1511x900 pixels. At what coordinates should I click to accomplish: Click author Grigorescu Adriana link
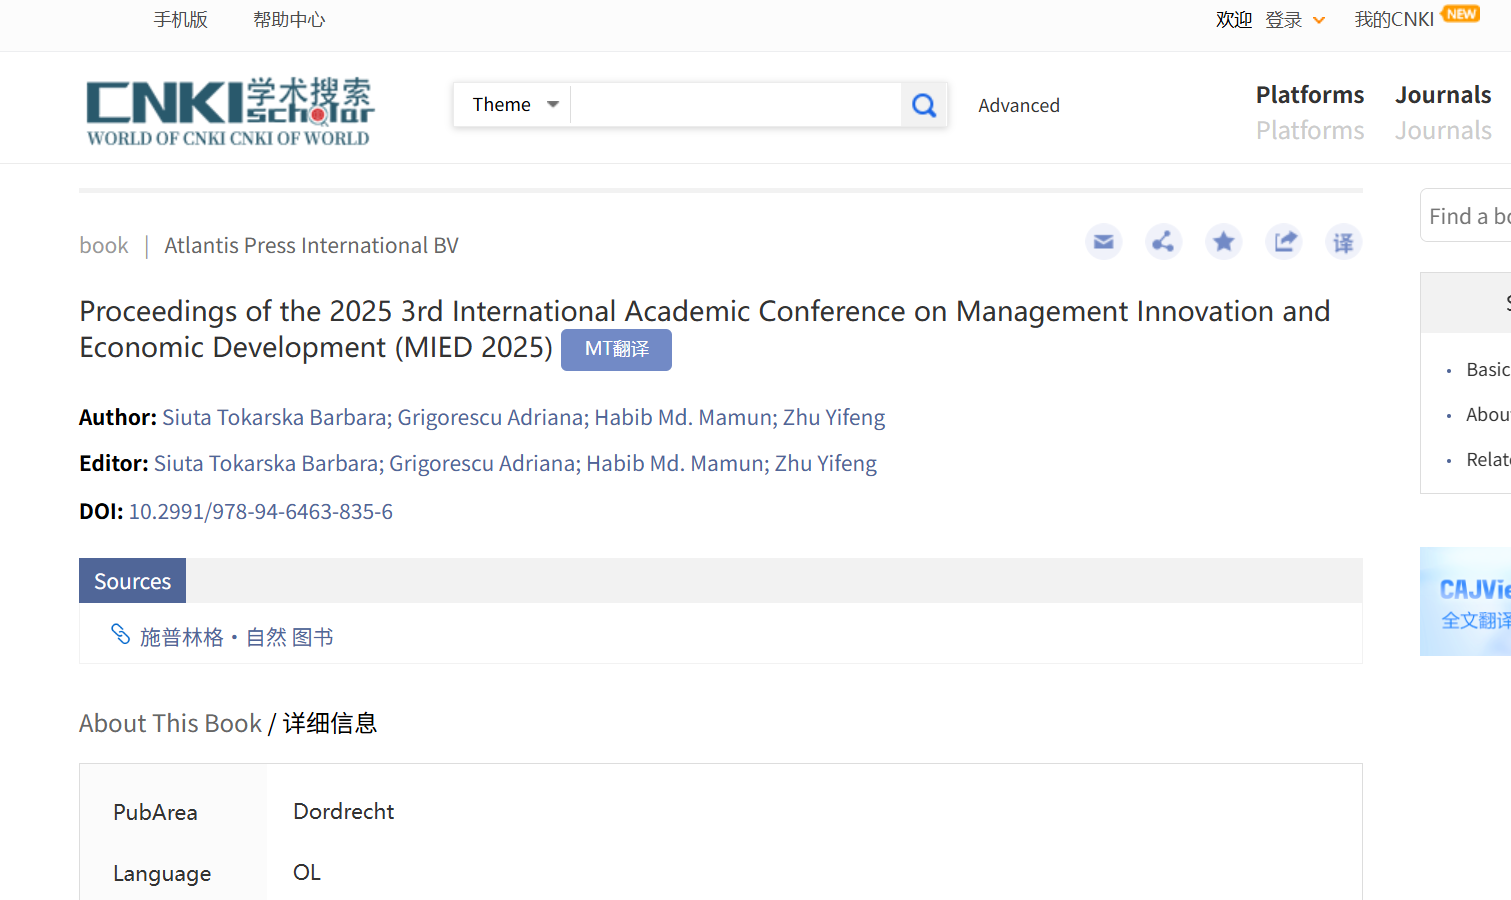[x=490, y=417]
